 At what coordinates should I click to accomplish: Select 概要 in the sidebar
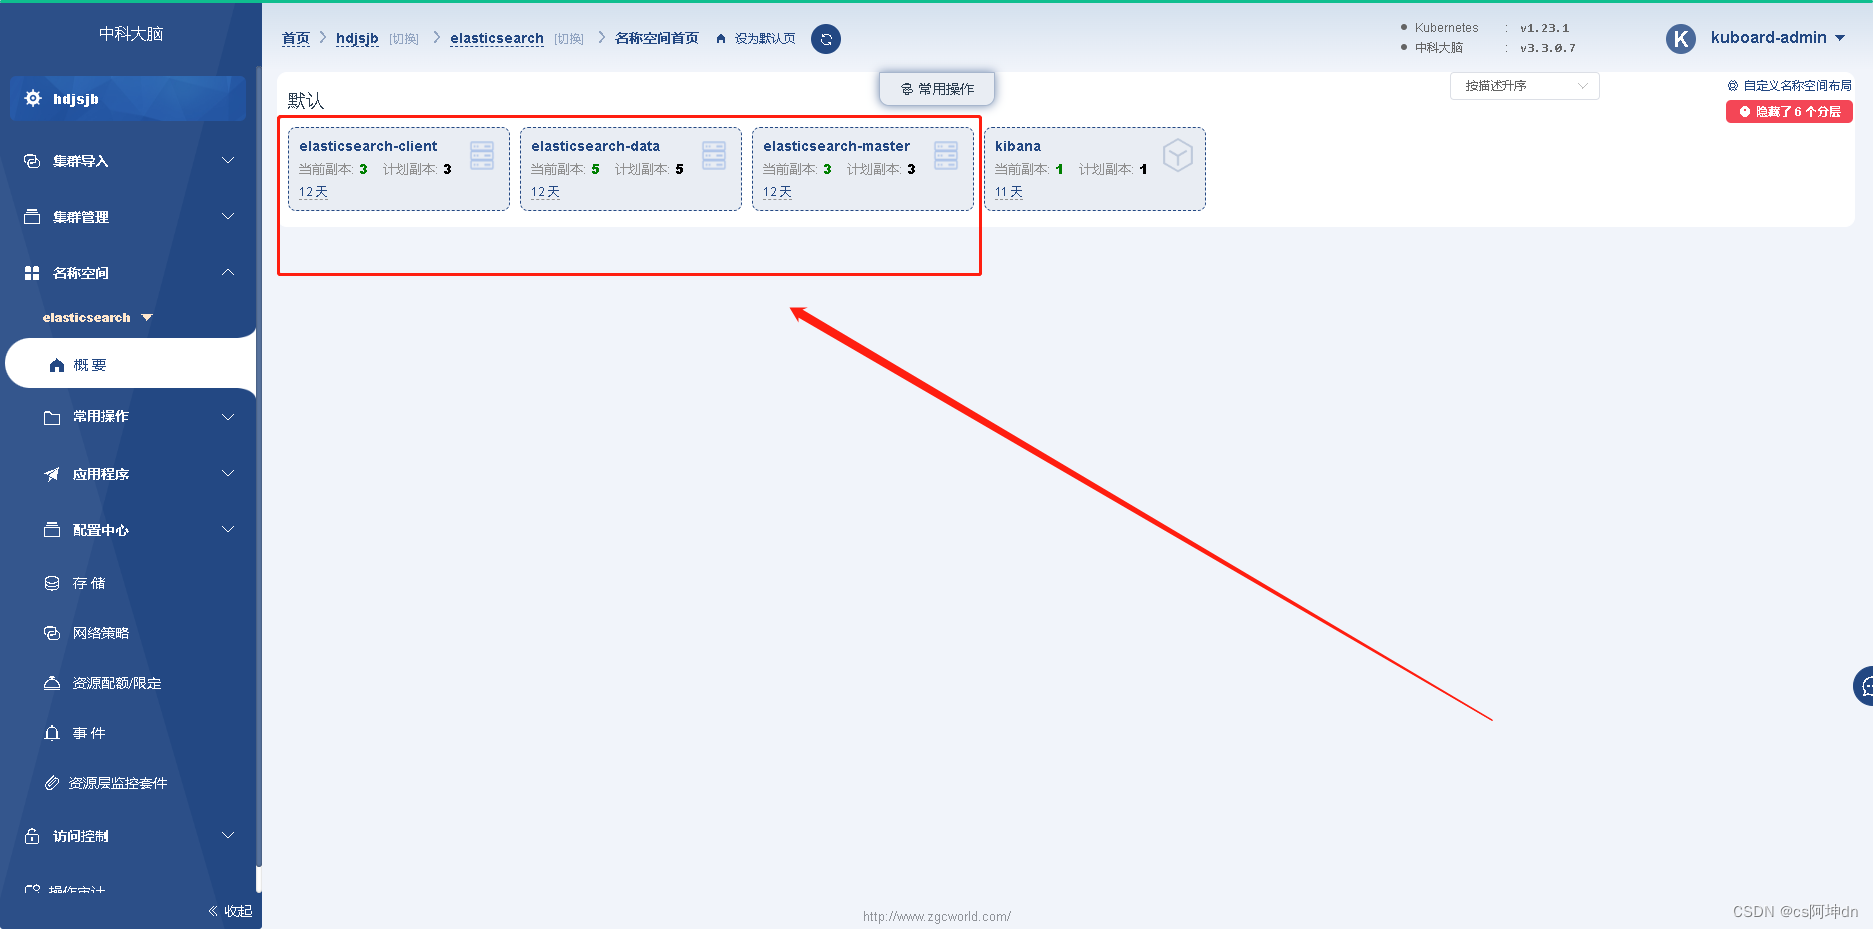131,365
